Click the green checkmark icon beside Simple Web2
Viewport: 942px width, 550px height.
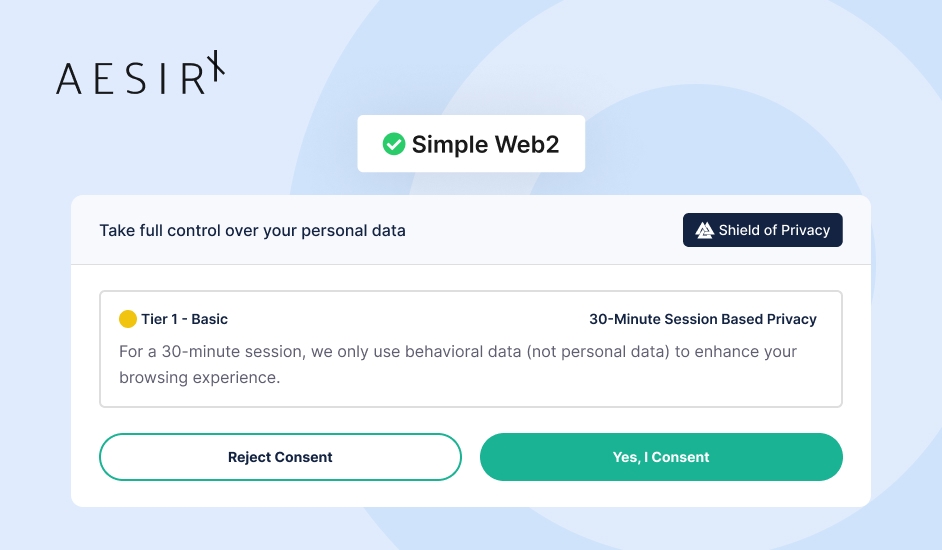pyautogui.click(x=394, y=144)
